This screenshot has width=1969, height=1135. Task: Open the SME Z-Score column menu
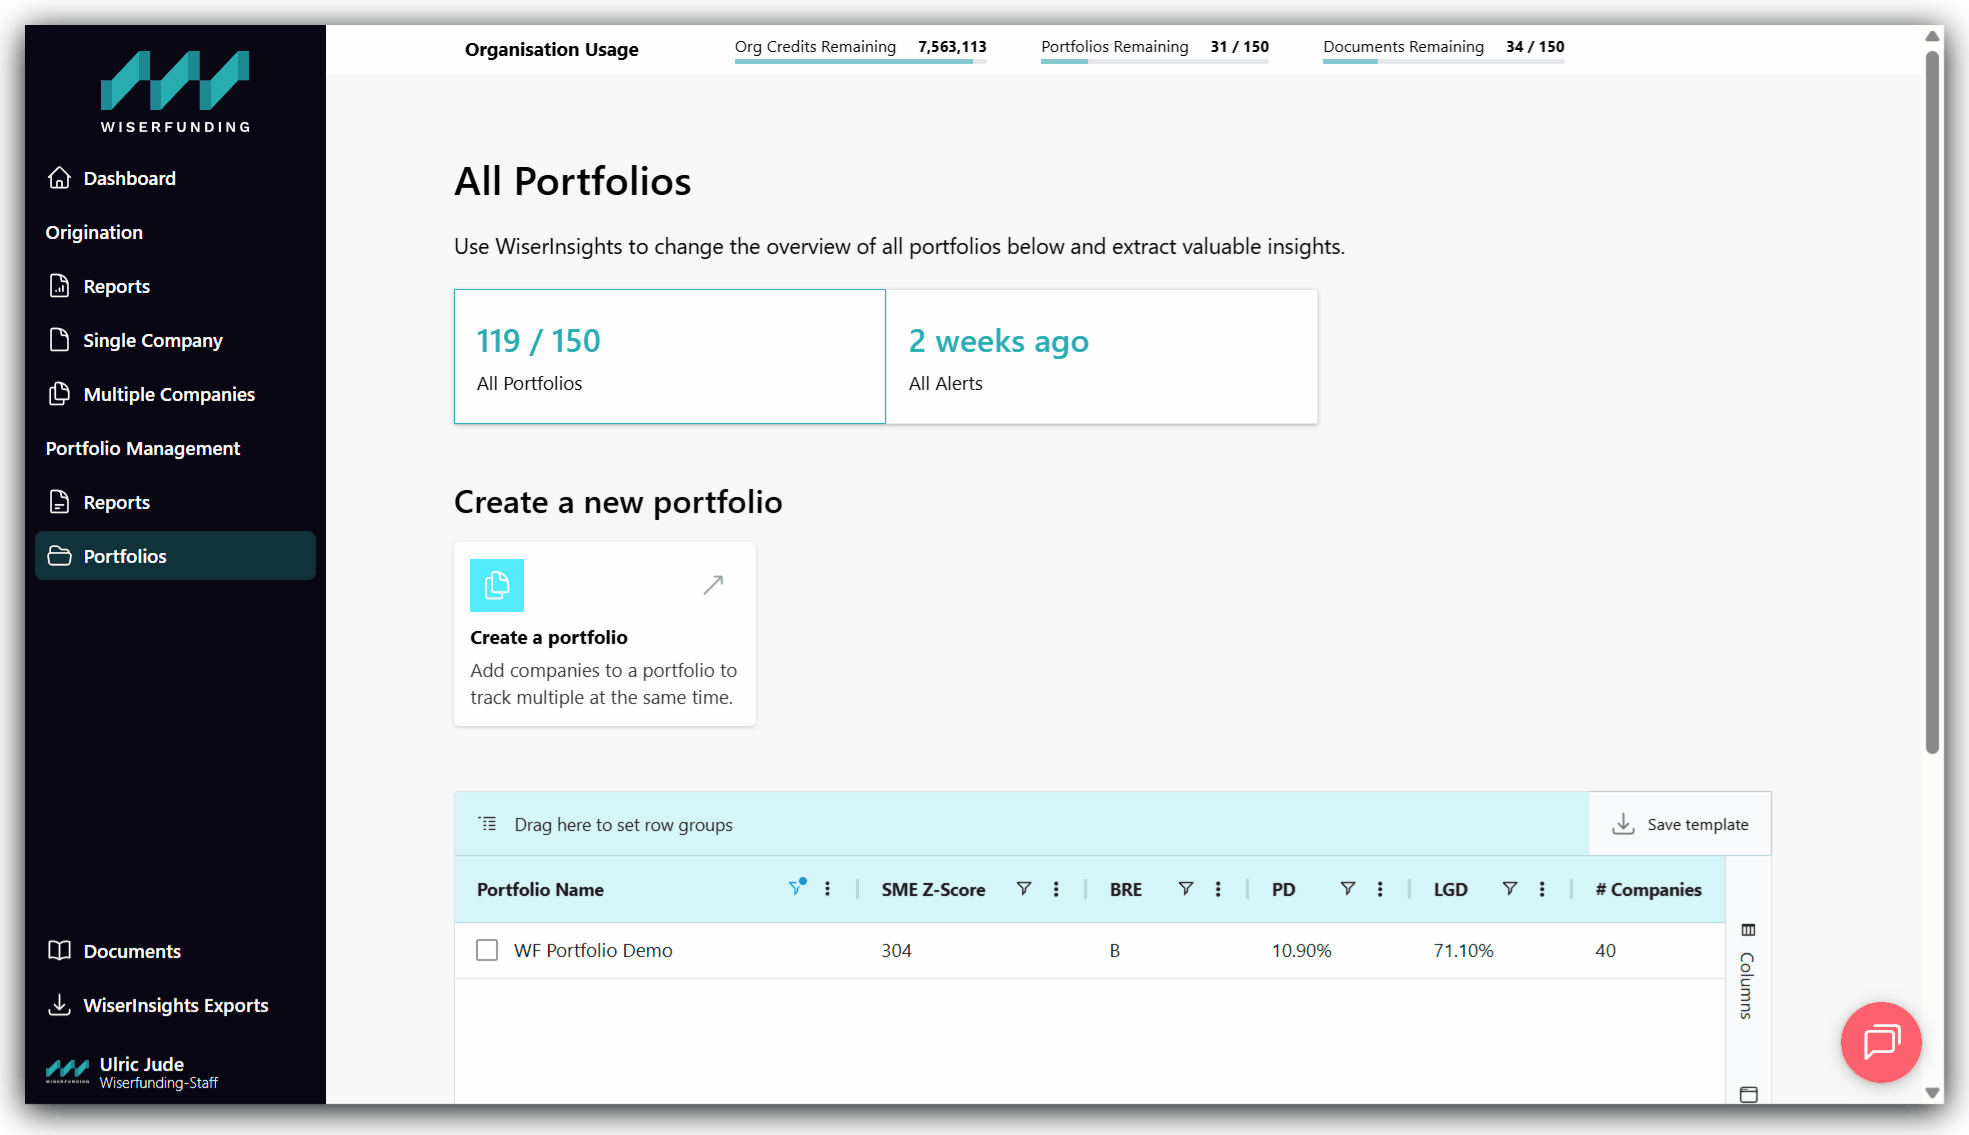(x=1056, y=888)
